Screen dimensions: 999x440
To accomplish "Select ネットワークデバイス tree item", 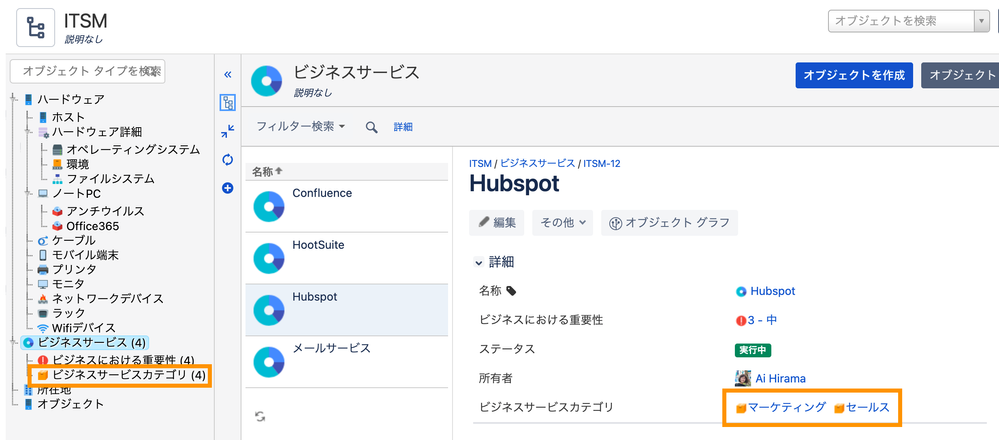I will (108, 298).
